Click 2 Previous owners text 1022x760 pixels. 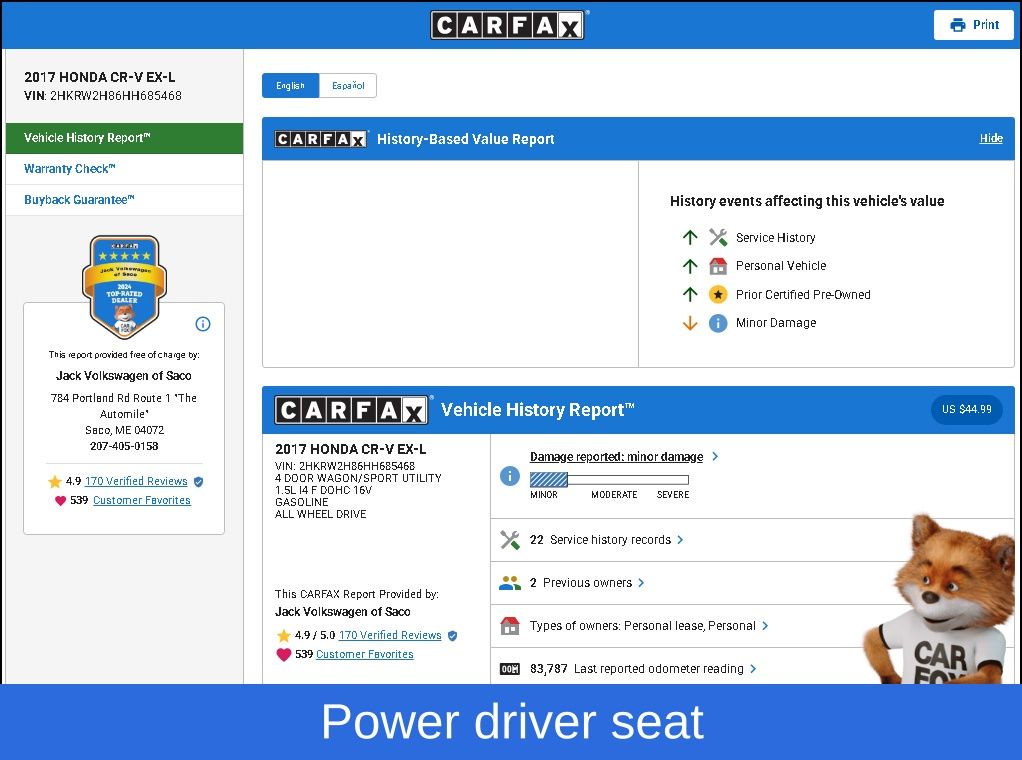581,583
